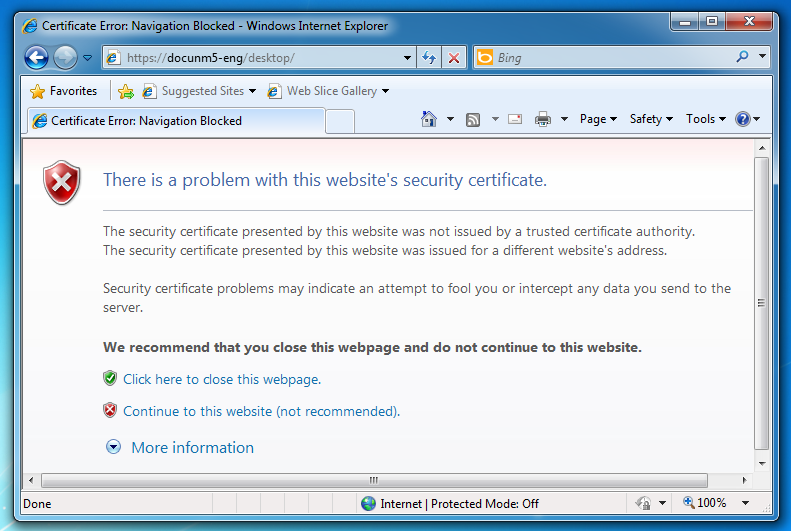Click the Refresh page icon
Screen dimensions: 791x531
pyautogui.click(x=429, y=58)
